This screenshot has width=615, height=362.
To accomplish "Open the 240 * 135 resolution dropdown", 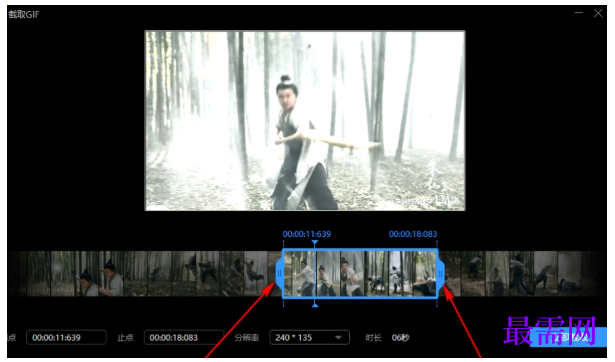I will (309, 337).
